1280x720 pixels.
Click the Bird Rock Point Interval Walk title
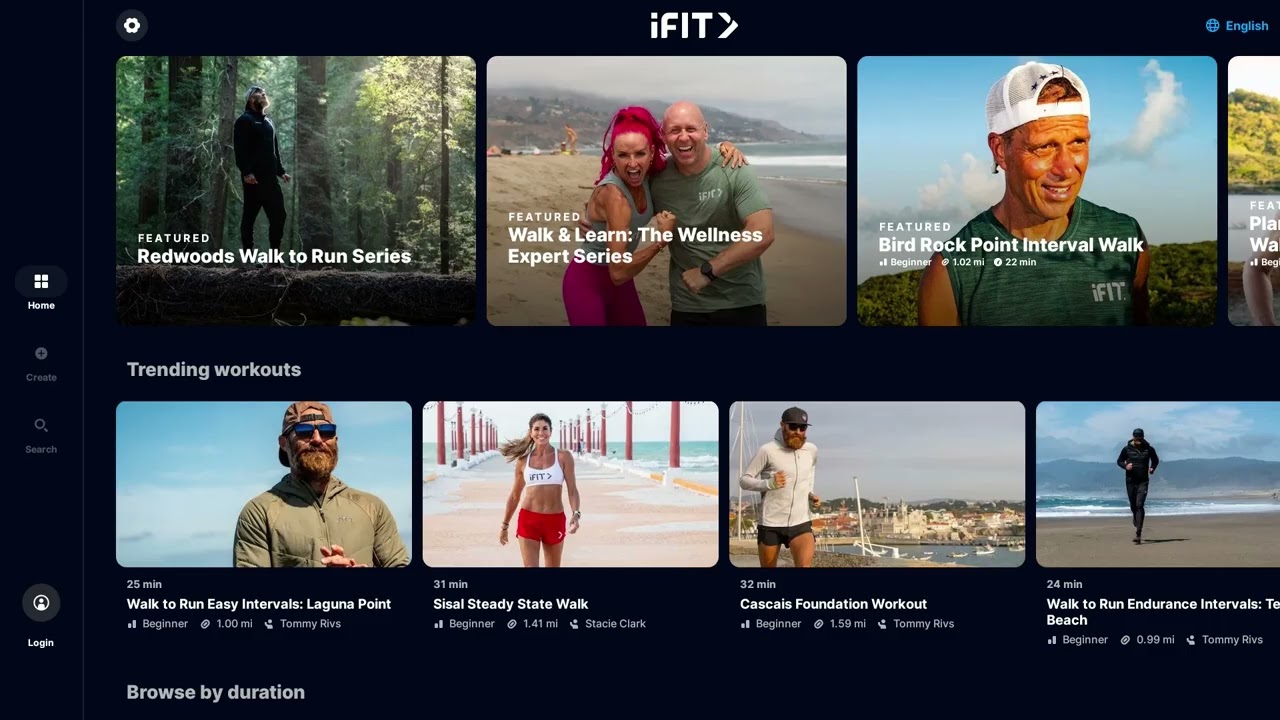[x=1011, y=245]
